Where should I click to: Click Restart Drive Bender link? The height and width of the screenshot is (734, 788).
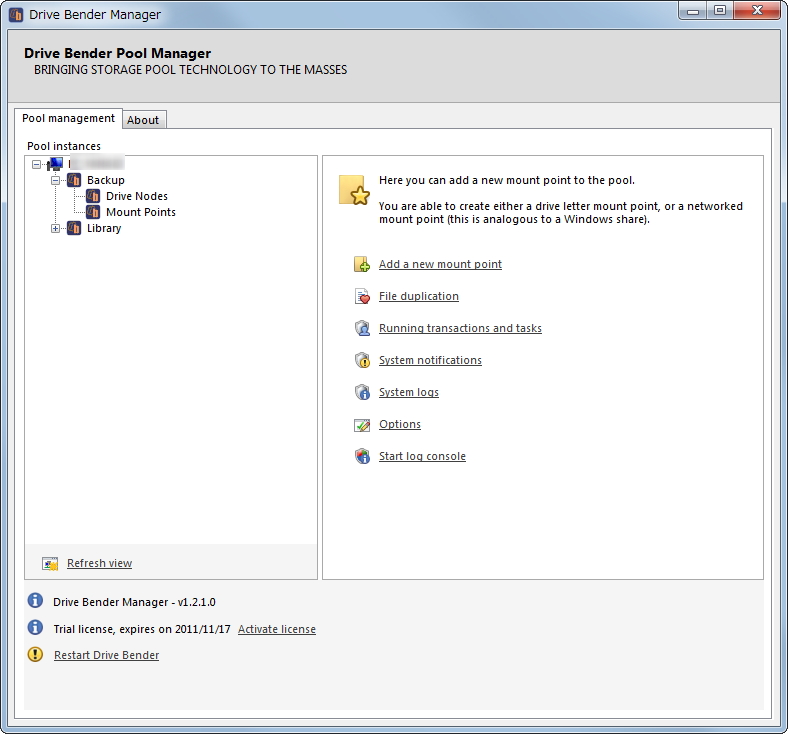tap(107, 655)
